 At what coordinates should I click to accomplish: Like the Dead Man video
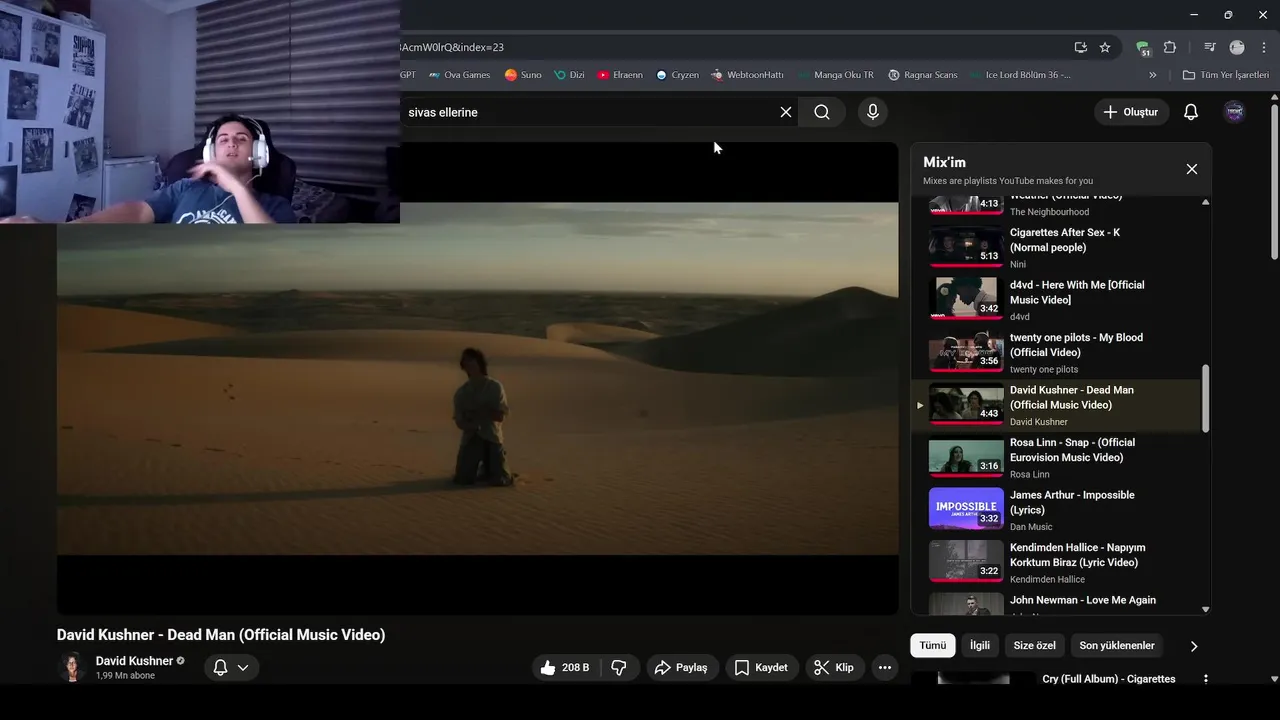[565, 667]
